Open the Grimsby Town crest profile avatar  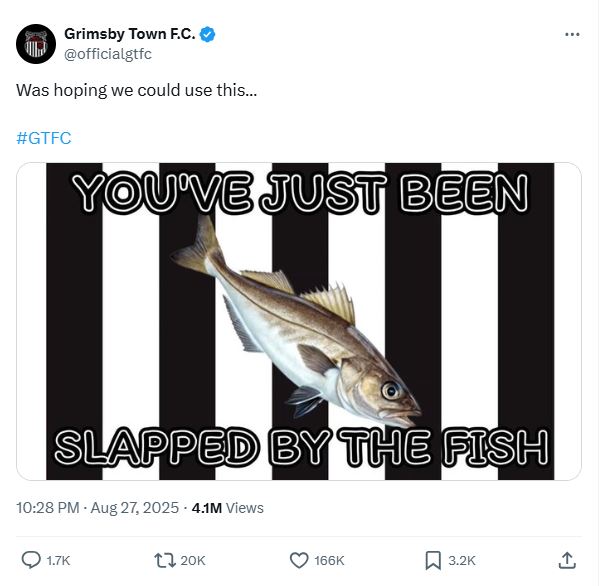(x=36, y=43)
